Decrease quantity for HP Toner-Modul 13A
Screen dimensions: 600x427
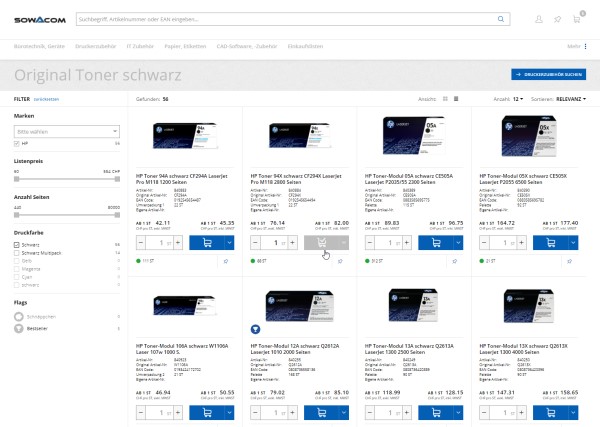370,412
